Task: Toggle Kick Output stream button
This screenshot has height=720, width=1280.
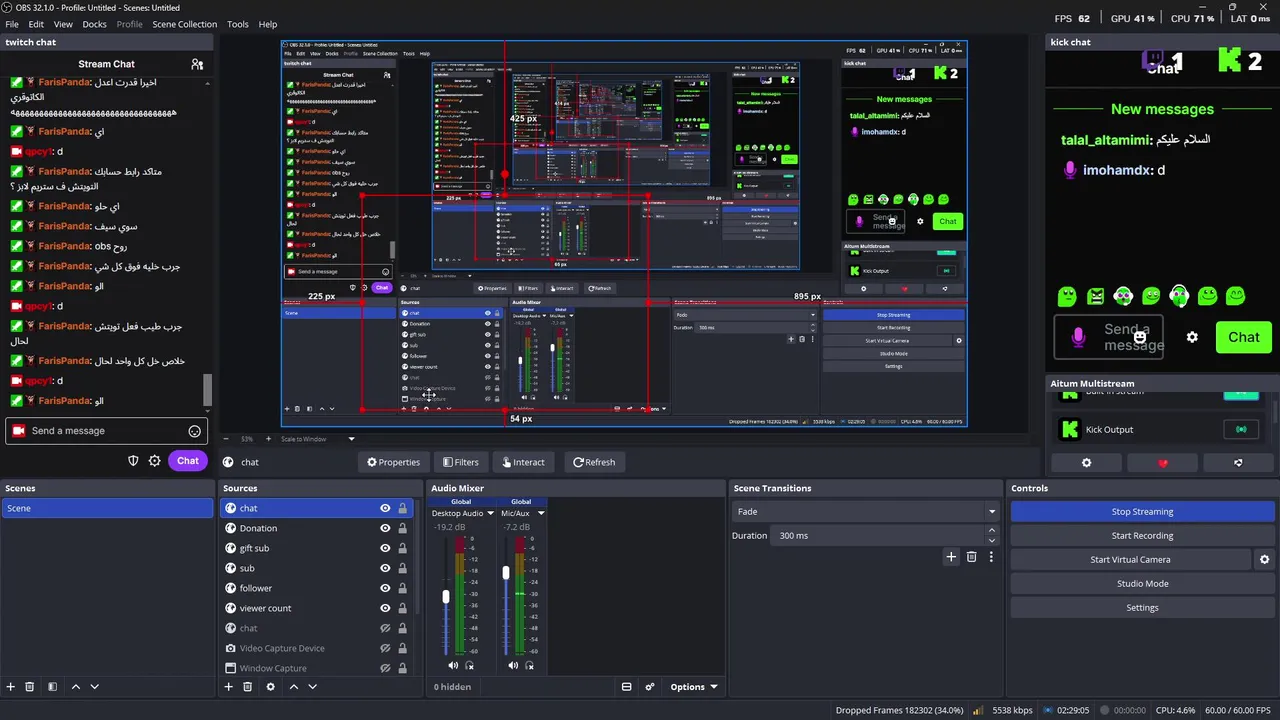Action: 1241,429
